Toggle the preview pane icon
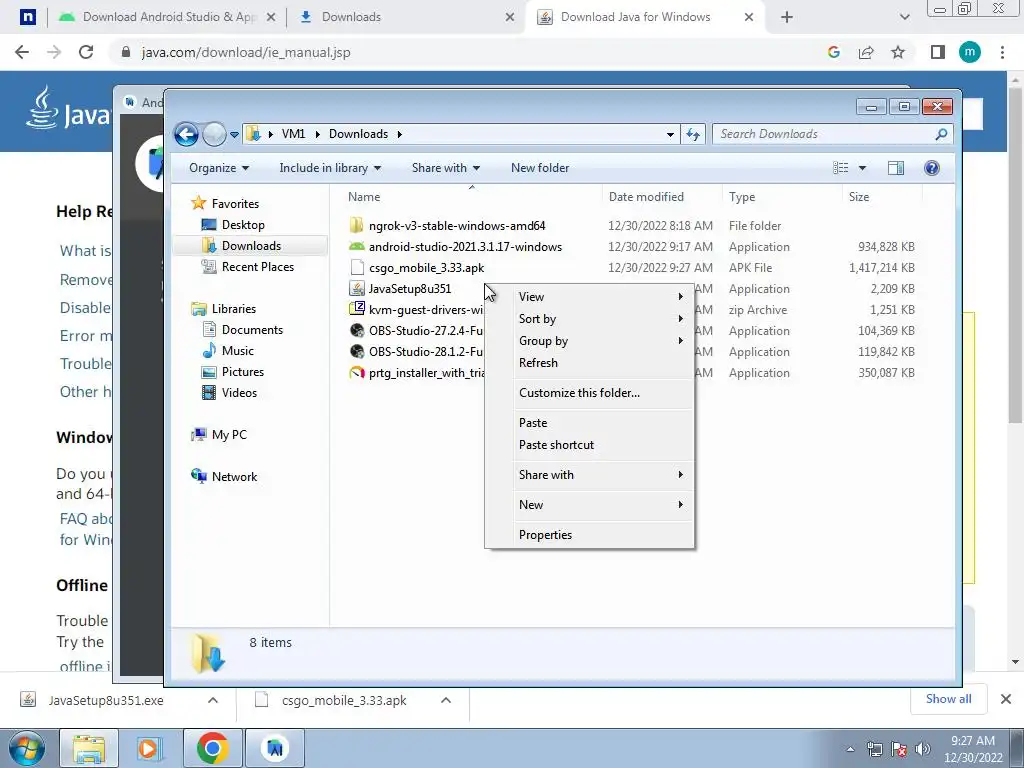The height and width of the screenshot is (768, 1024). [x=895, y=168]
